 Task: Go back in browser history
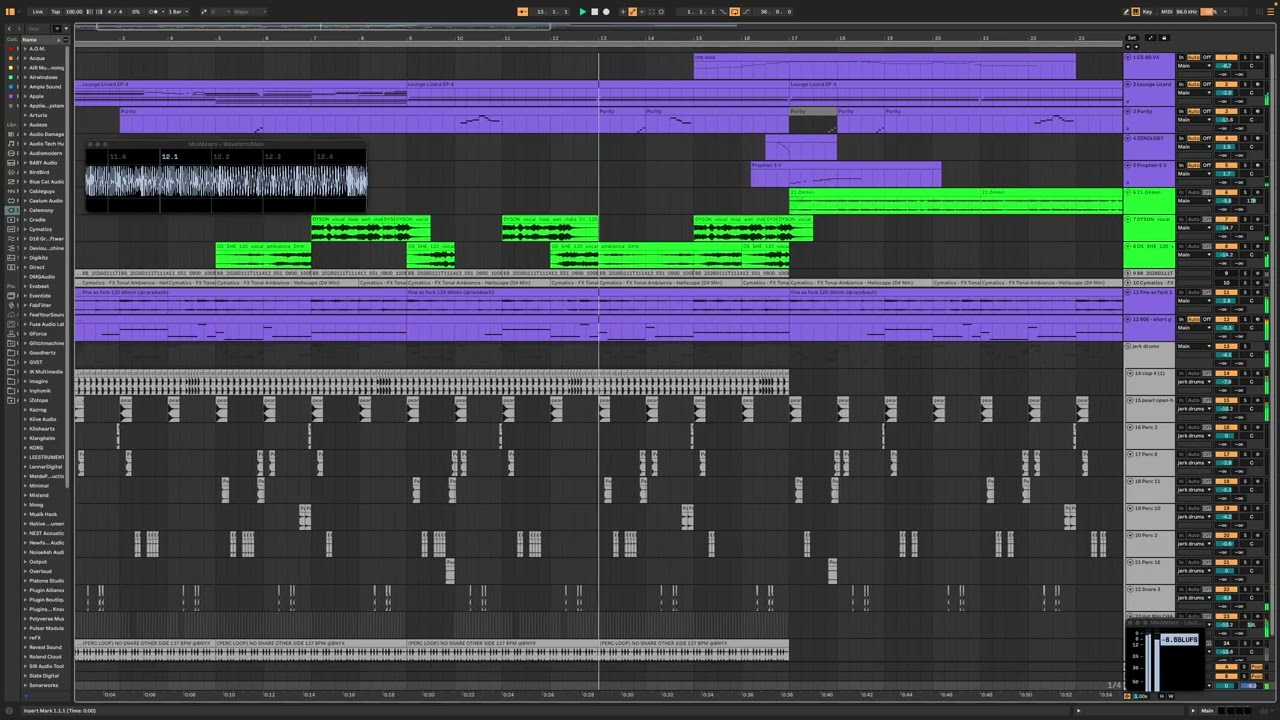(x=9, y=29)
